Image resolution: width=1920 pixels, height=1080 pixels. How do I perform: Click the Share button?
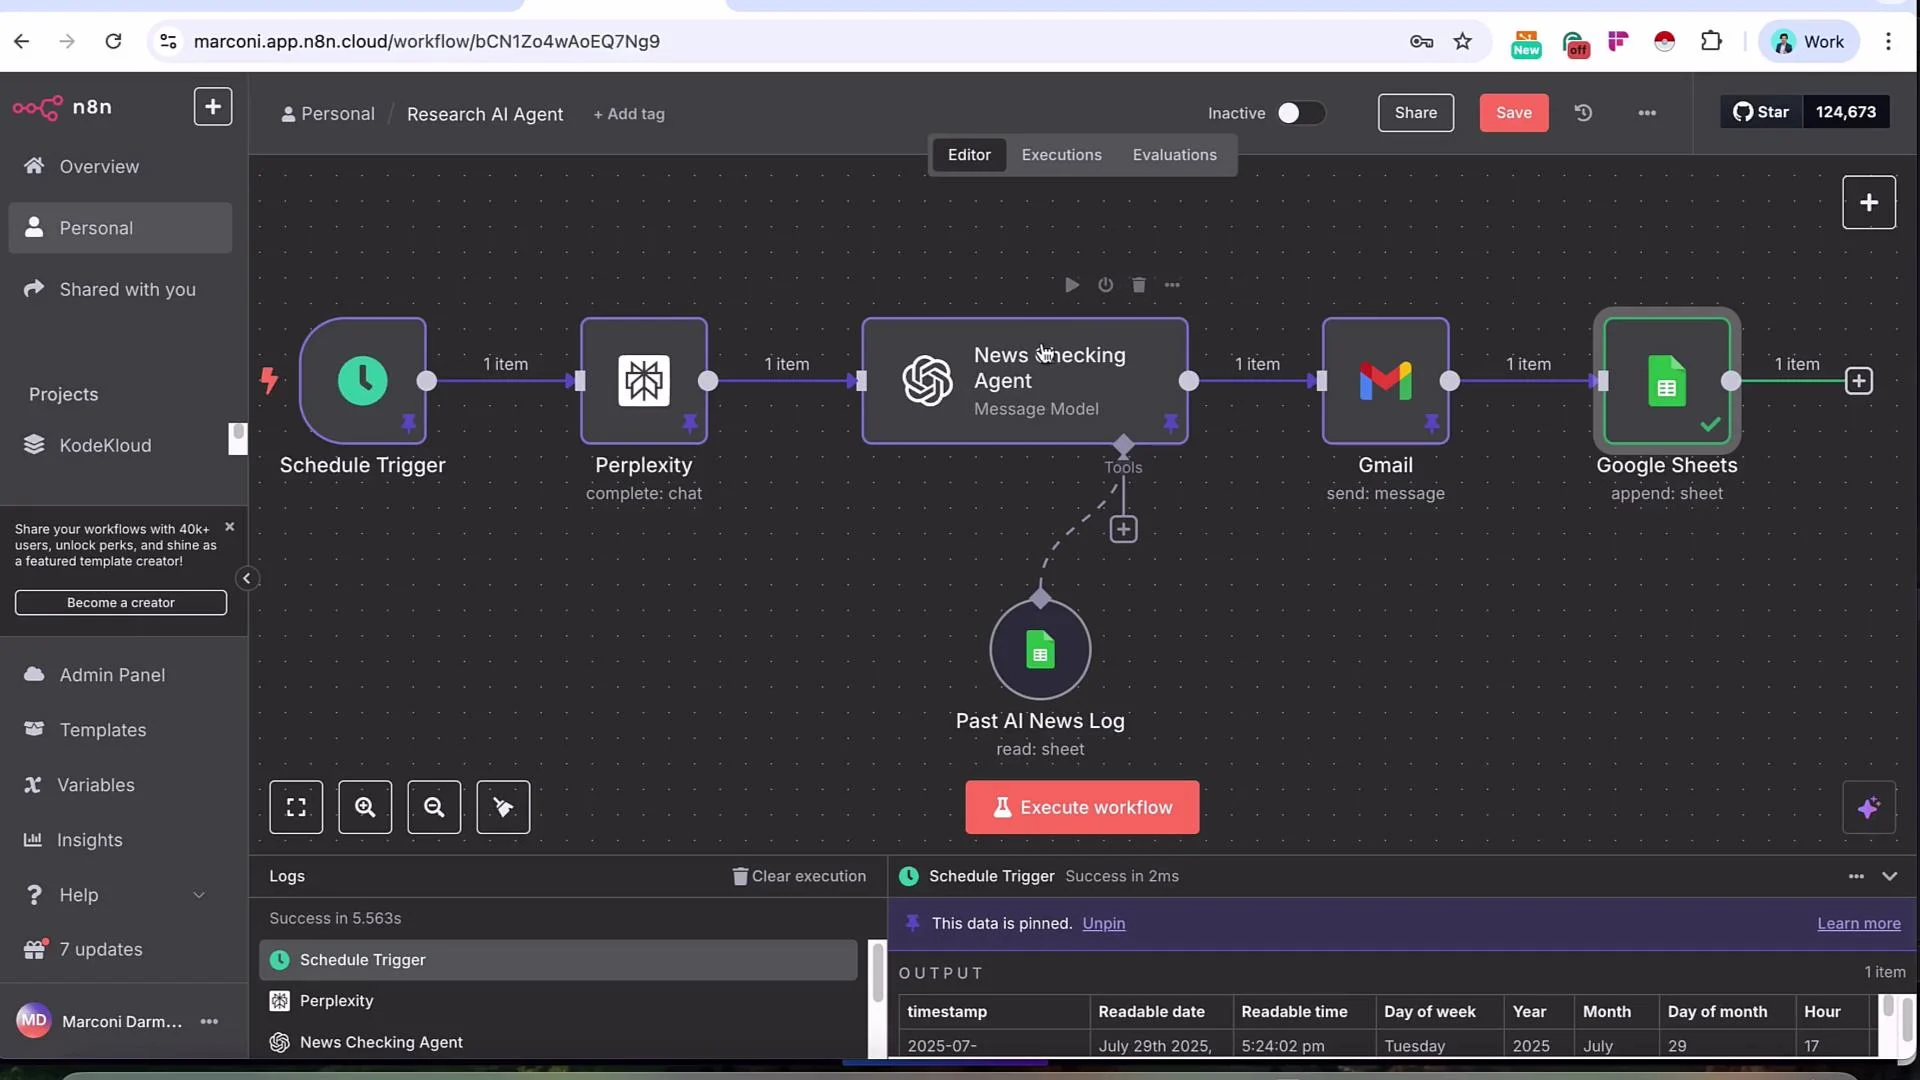pyautogui.click(x=1415, y=113)
